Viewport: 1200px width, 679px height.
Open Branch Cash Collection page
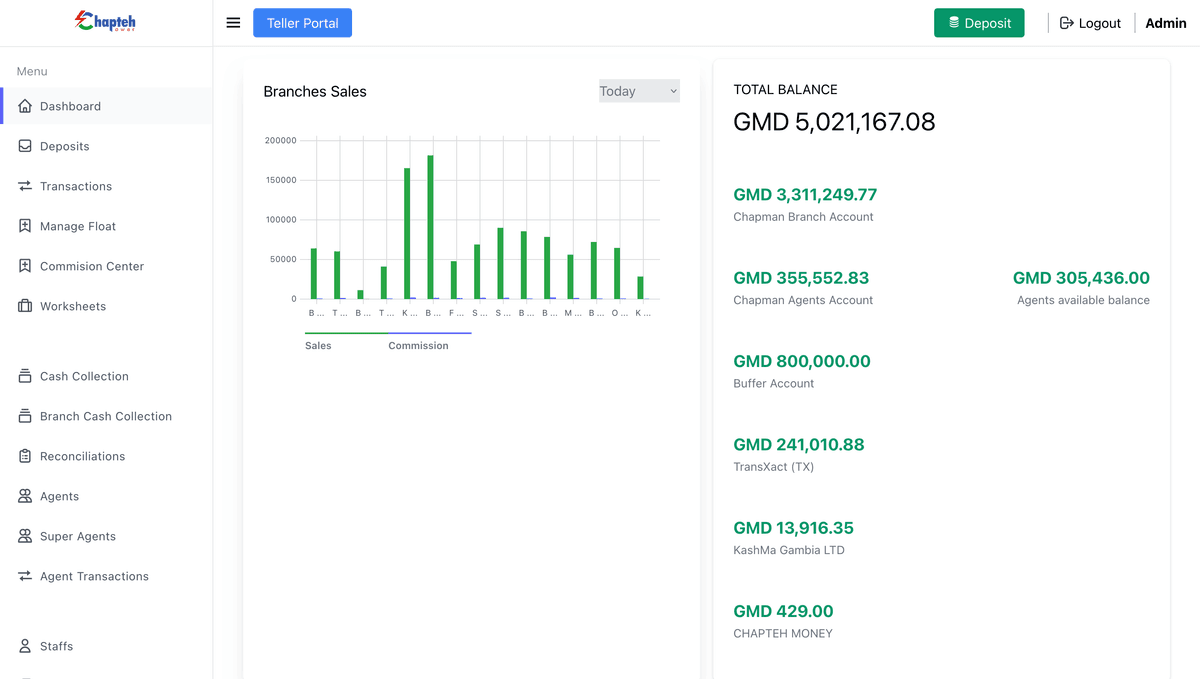click(x=105, y=416)
